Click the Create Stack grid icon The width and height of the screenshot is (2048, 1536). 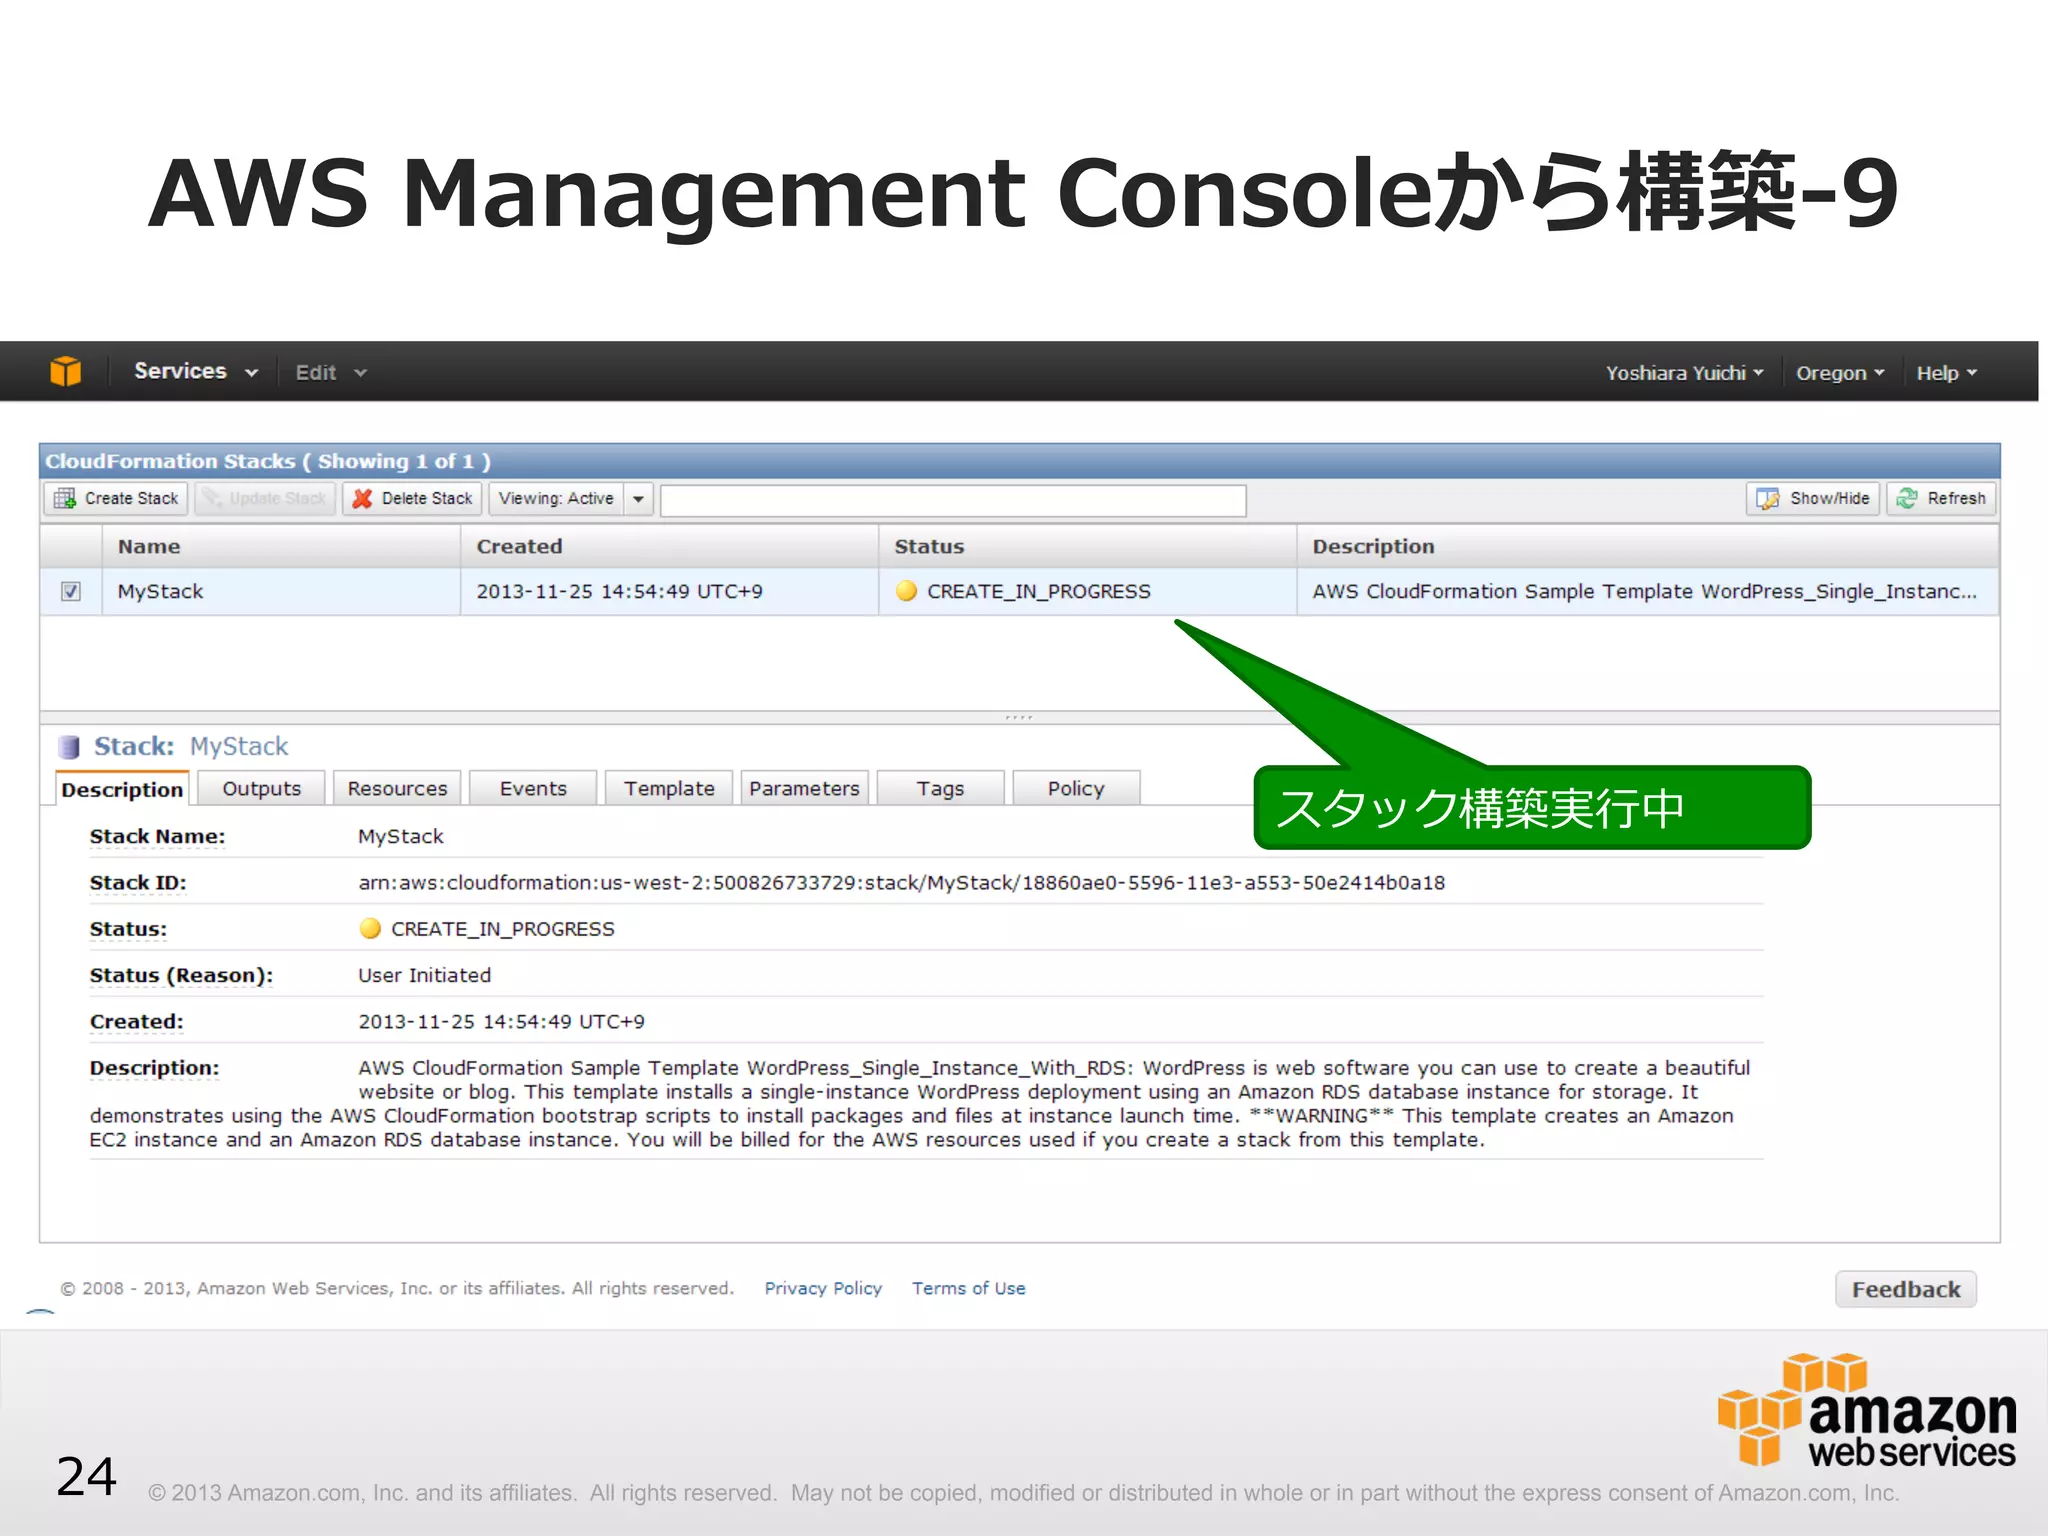65,498
